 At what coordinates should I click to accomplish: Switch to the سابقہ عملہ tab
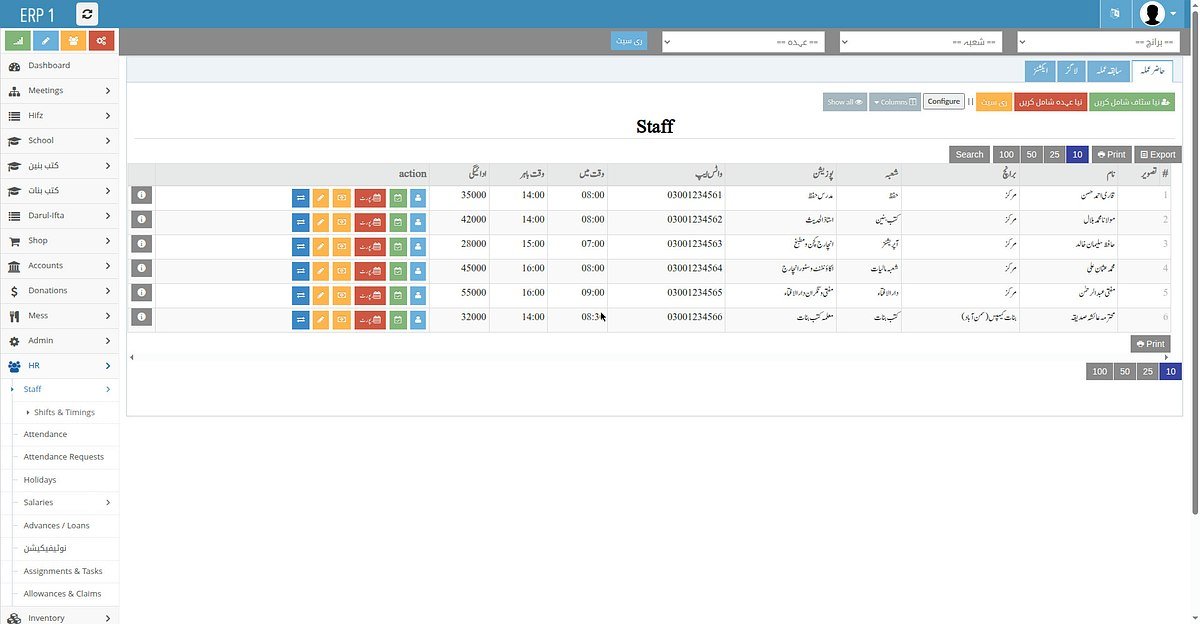1106,70
